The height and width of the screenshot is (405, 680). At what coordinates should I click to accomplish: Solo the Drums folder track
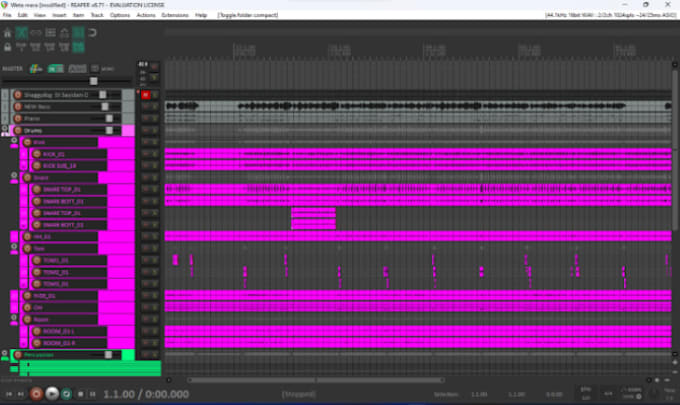tap(155, 130)
